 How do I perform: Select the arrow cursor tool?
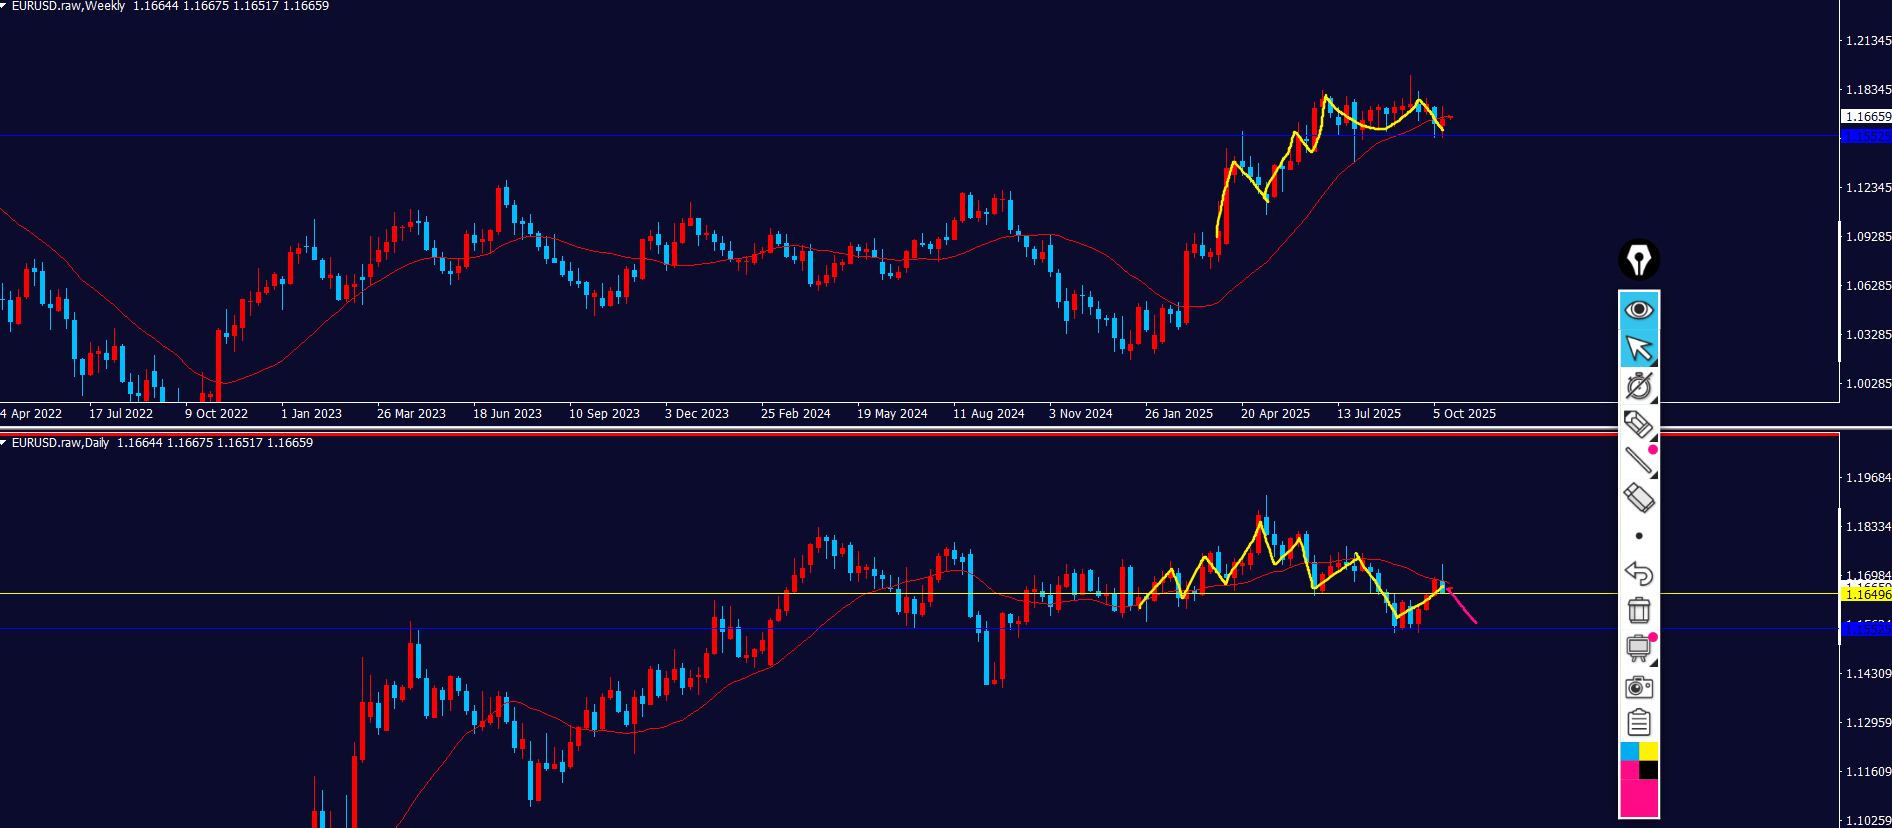click(x=1638, y=348)
